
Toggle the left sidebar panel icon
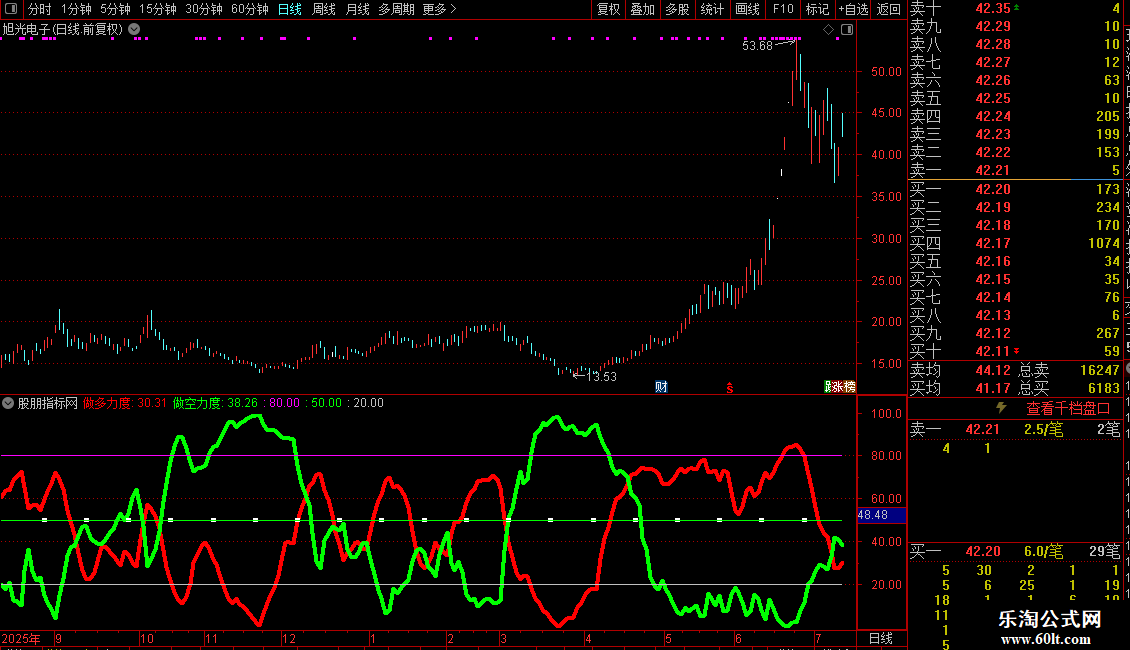point(11,9)
